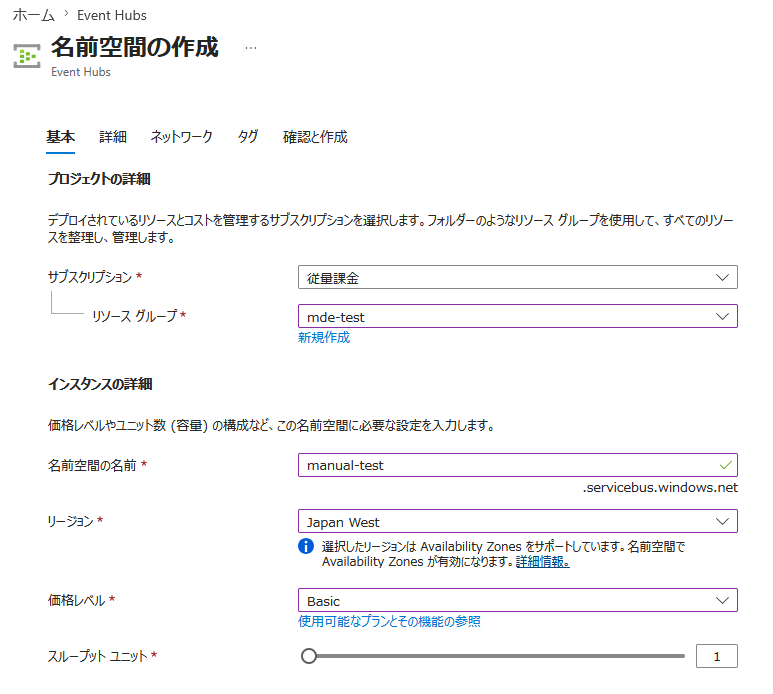The width and height of the screenshot is (773, 694).
Task: Expand the リソース グループ dropdown mde-test
Action: pos(518,316)
